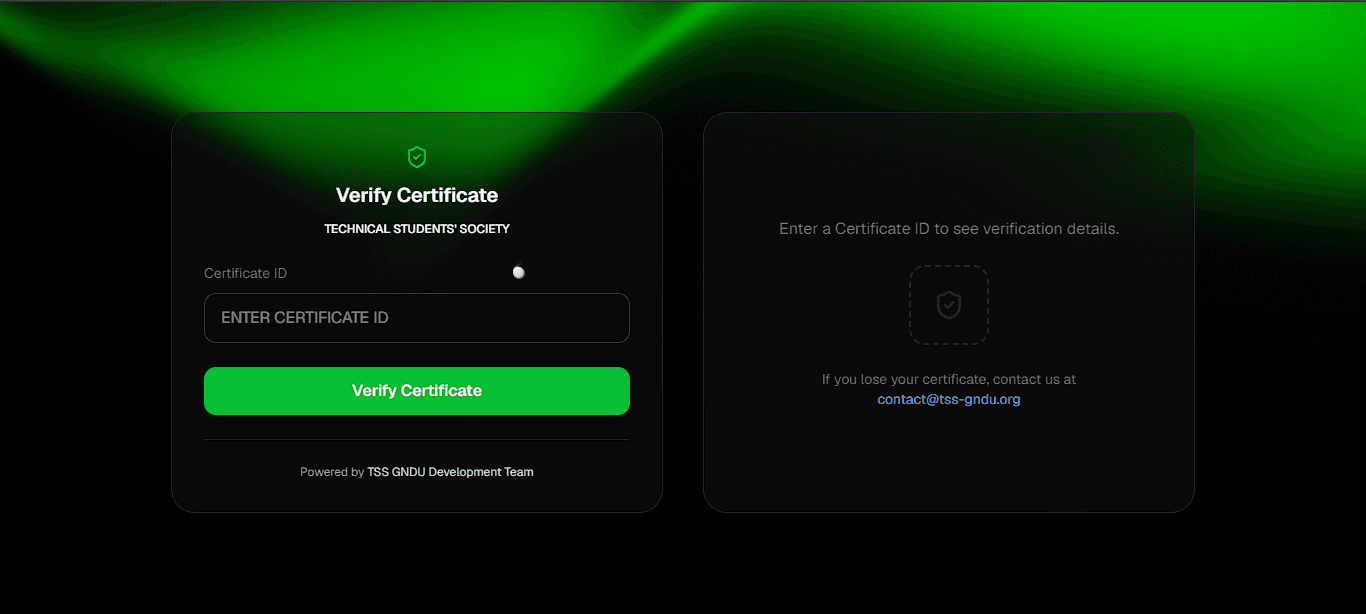Image resolution: width=1366 pixels, height=614 pixels.
Task: Click the 'If you lose your certificate' text
Action: 949,380
